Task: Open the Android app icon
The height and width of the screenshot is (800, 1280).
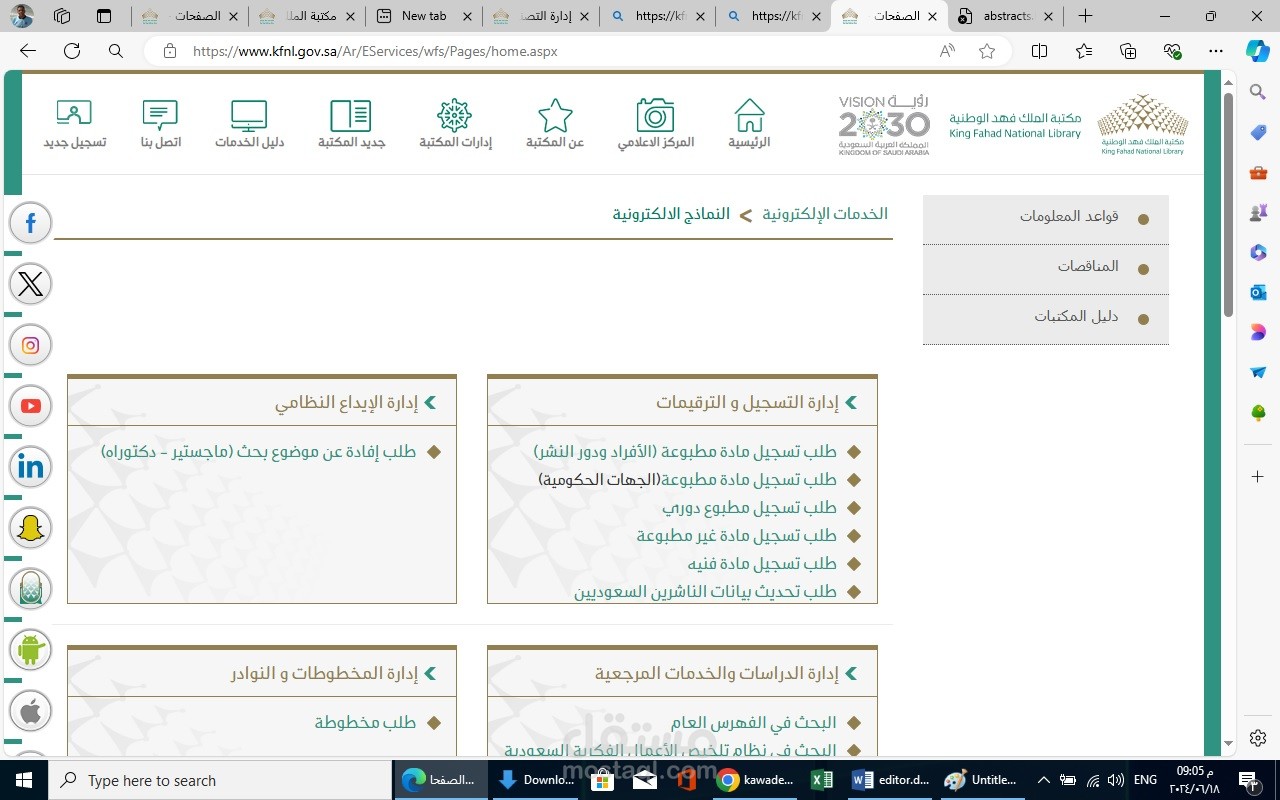Action: click(30, 650)
